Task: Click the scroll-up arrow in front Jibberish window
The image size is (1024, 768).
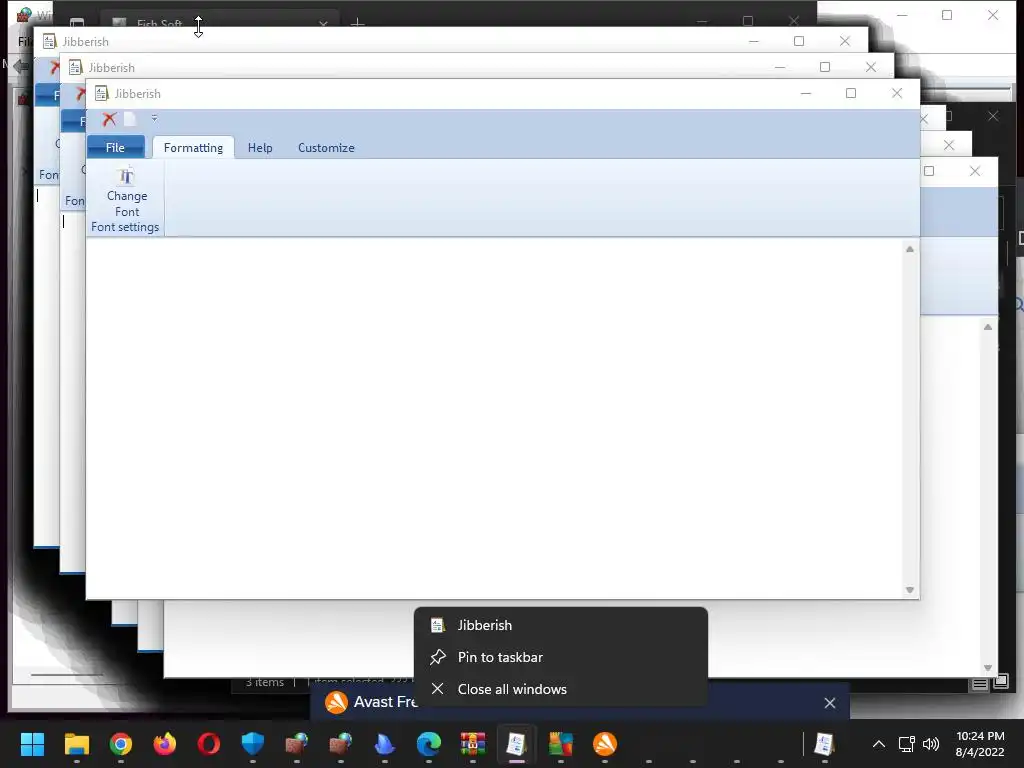Action: 910,249
